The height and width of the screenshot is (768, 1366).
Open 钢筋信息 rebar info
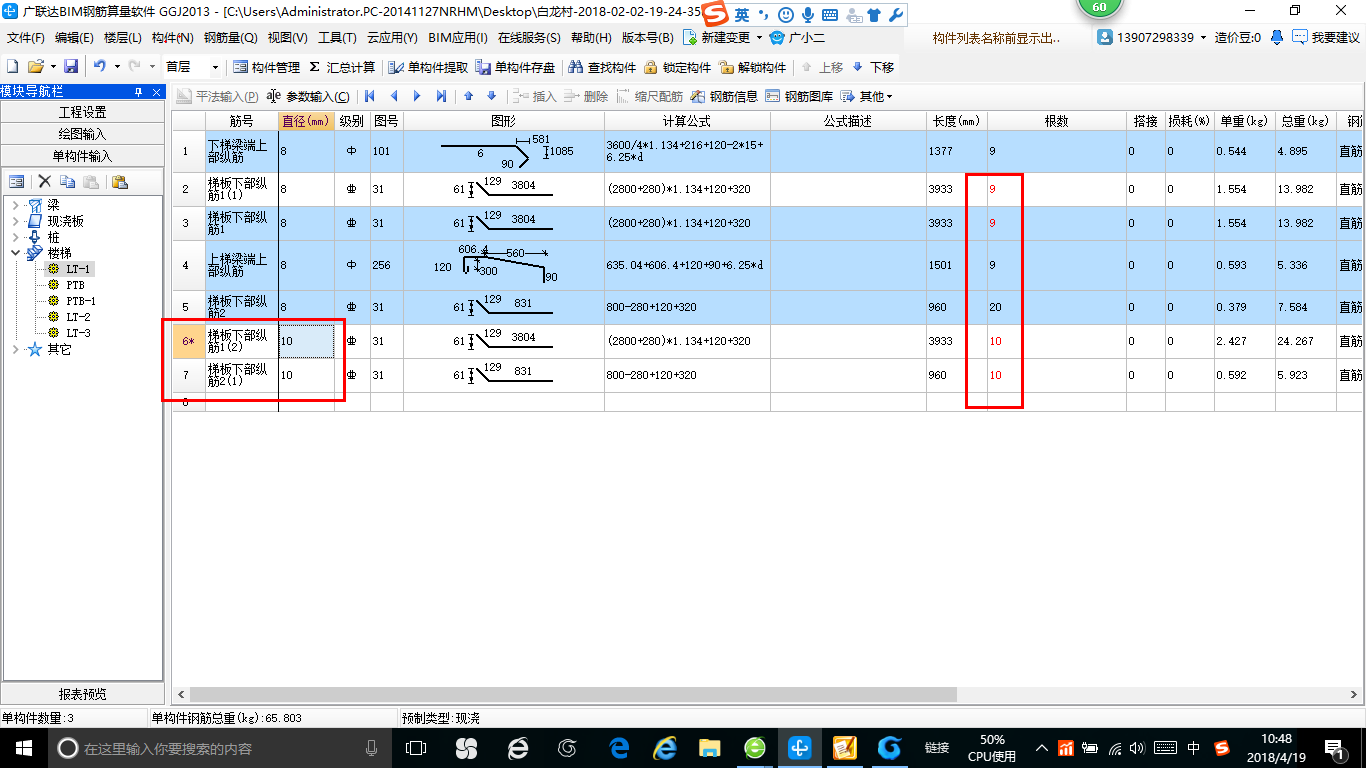(x=724, y=96)
